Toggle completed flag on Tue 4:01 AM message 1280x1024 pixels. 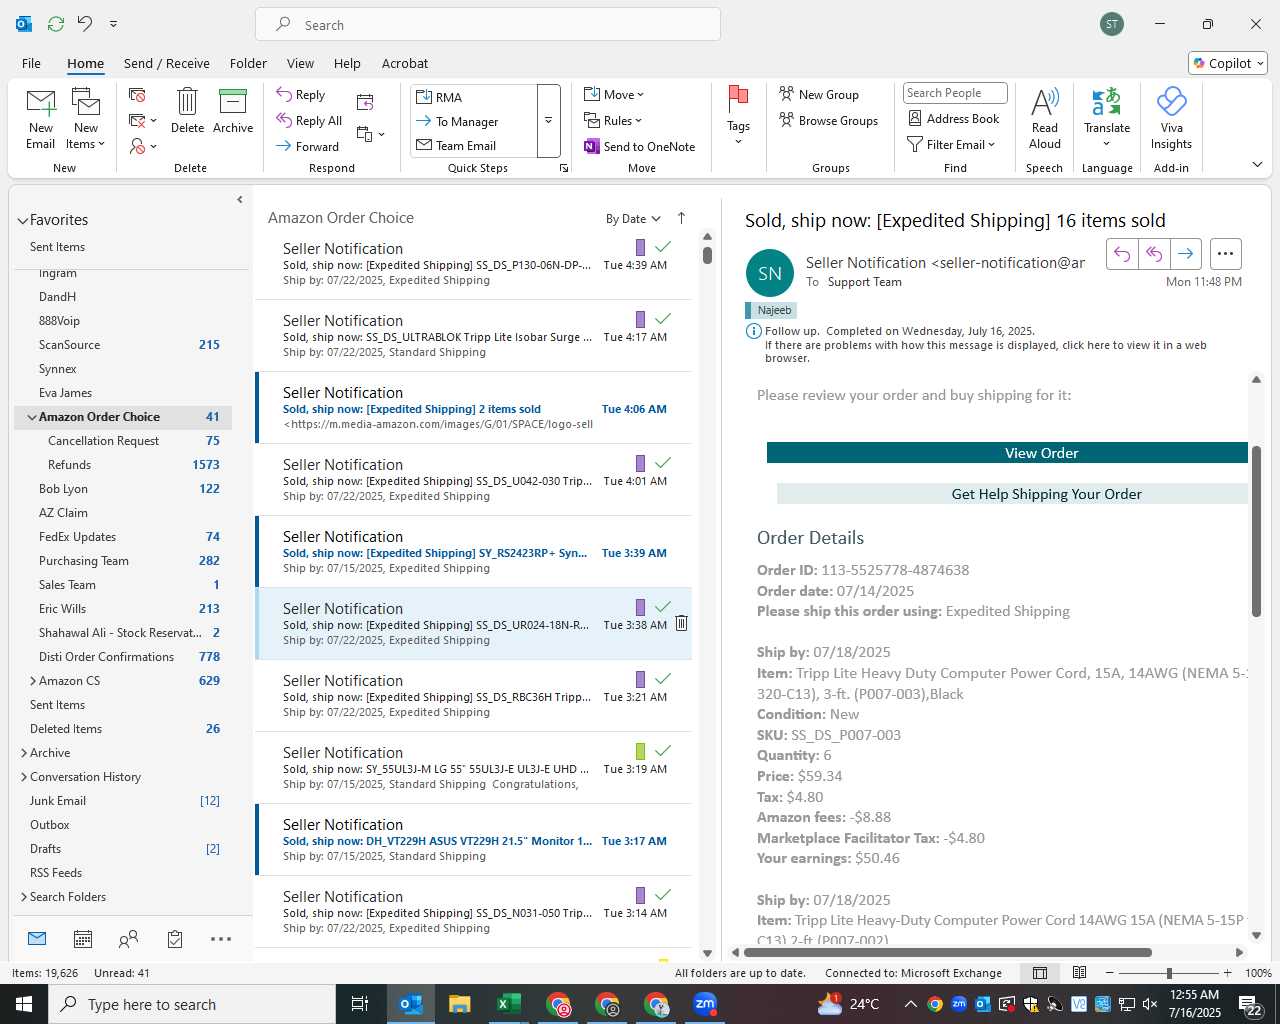662,462
